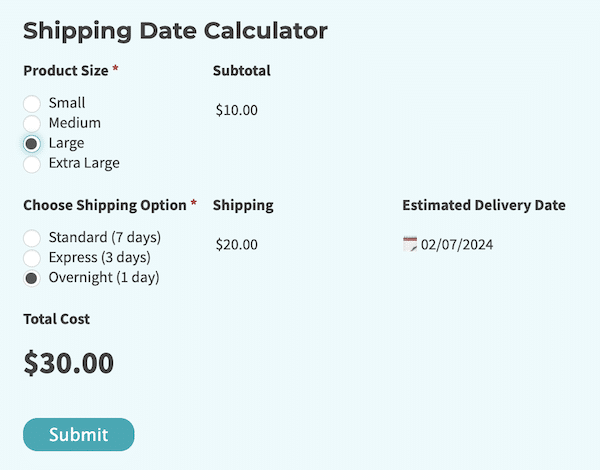Click the calendar icon beside delivery date
This screenshot has width=600, height=470.
(410, 244)
